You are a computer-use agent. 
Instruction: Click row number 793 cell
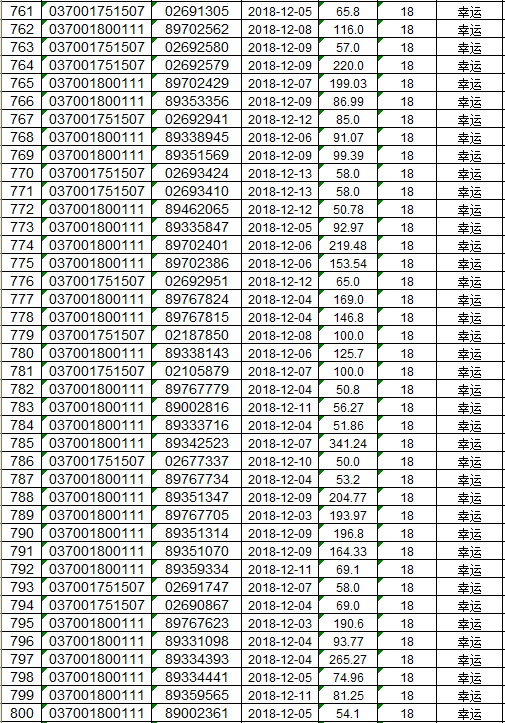coord(21,587)
